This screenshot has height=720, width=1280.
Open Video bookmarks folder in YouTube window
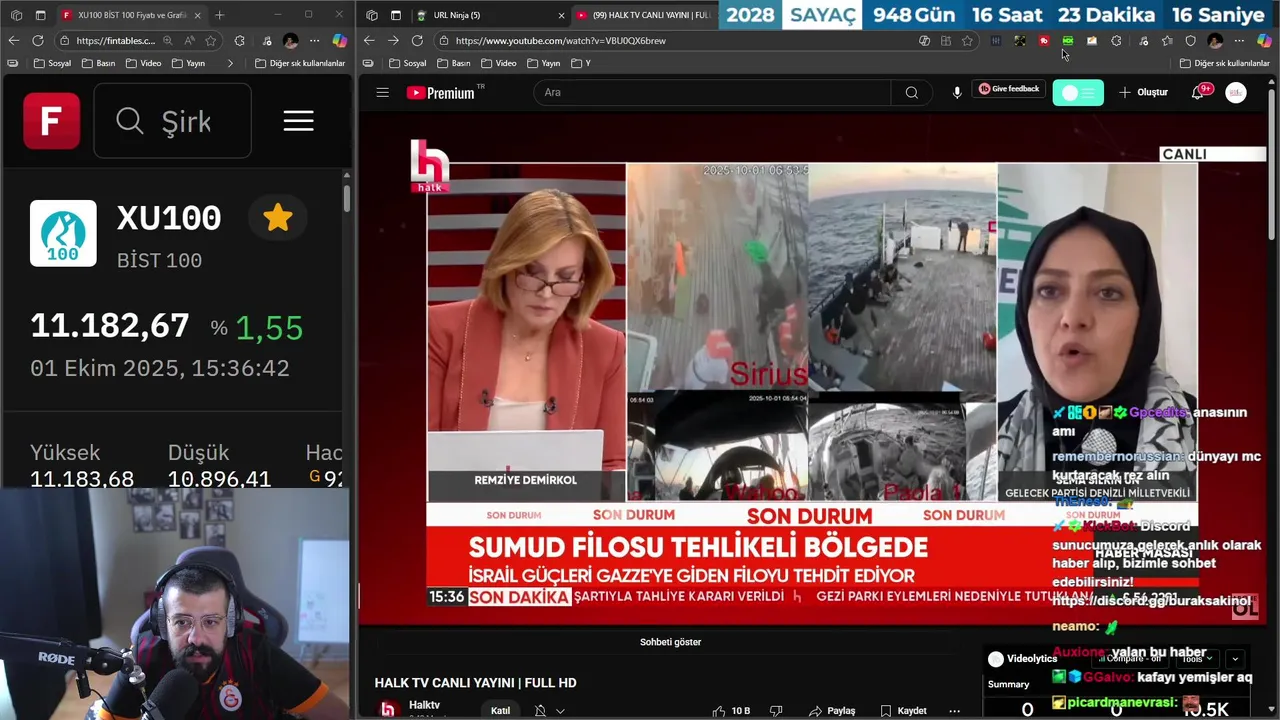point(498,63)
